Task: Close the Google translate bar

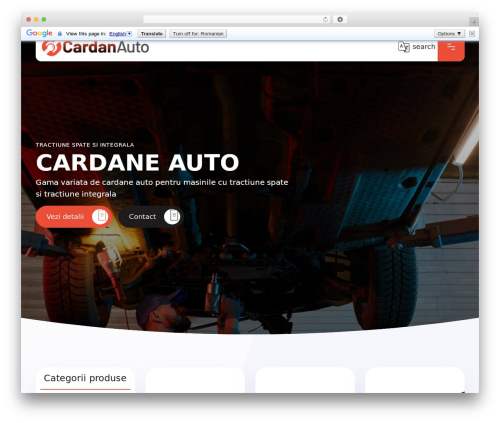Action: tap(472, 34)
